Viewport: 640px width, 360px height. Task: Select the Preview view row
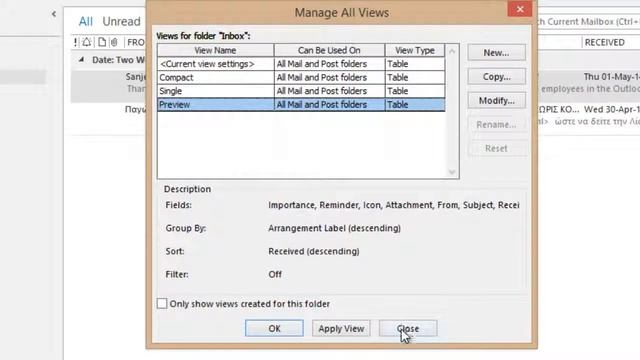tap(301, 104)
